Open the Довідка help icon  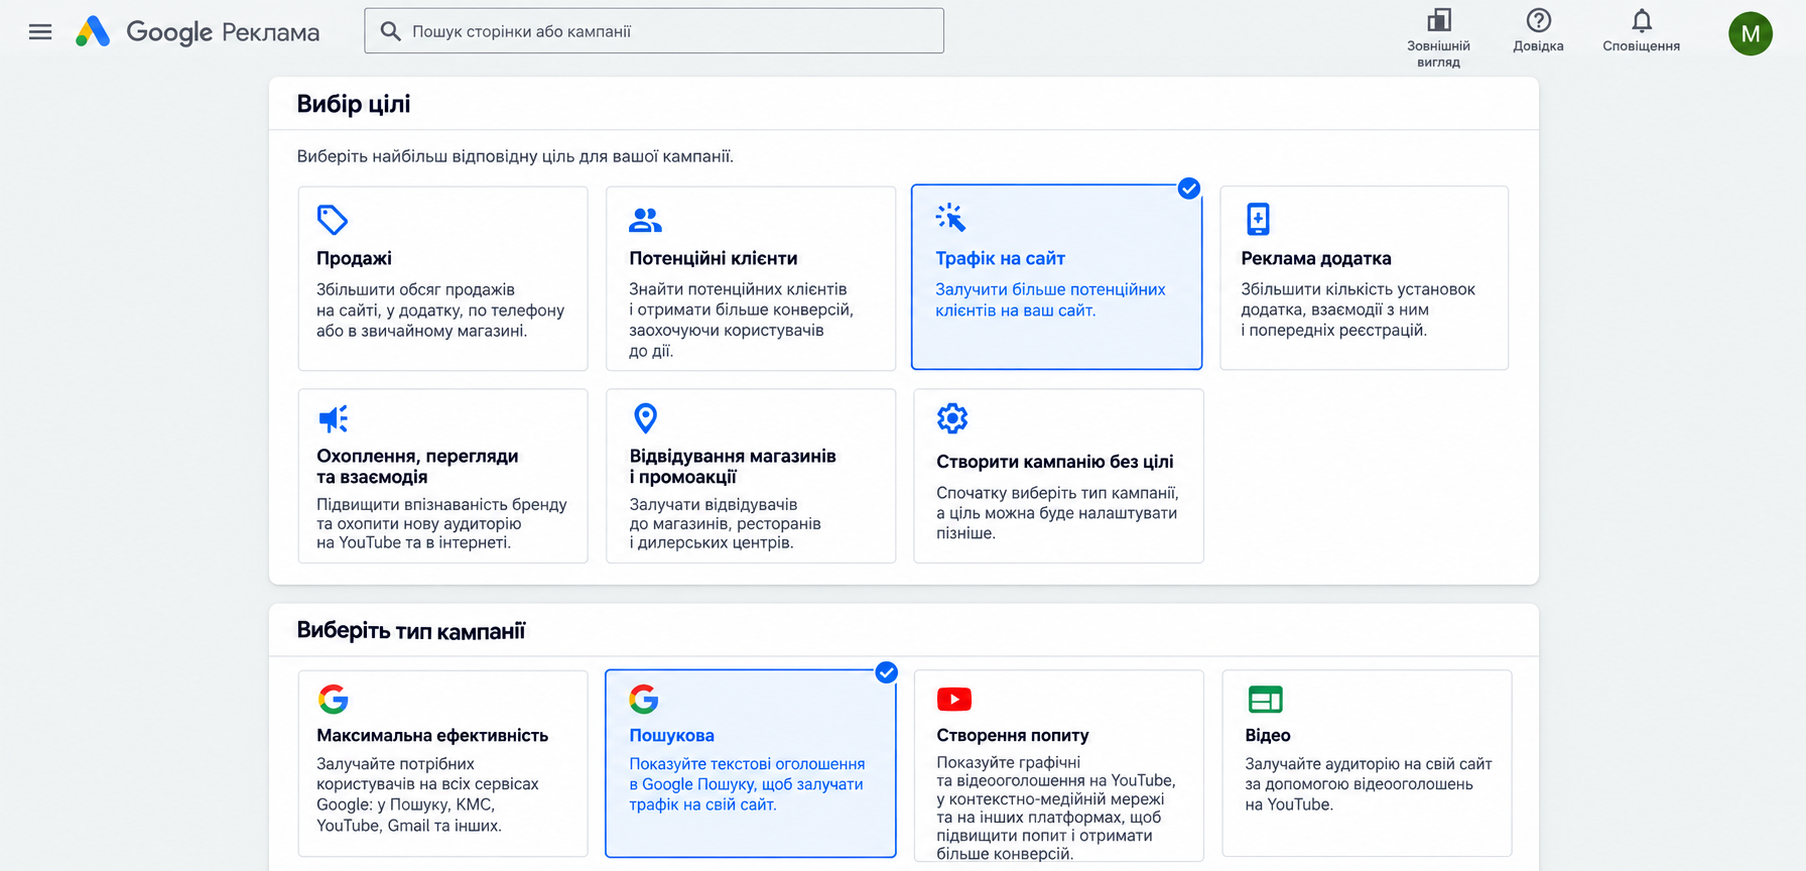point(1538,20)
